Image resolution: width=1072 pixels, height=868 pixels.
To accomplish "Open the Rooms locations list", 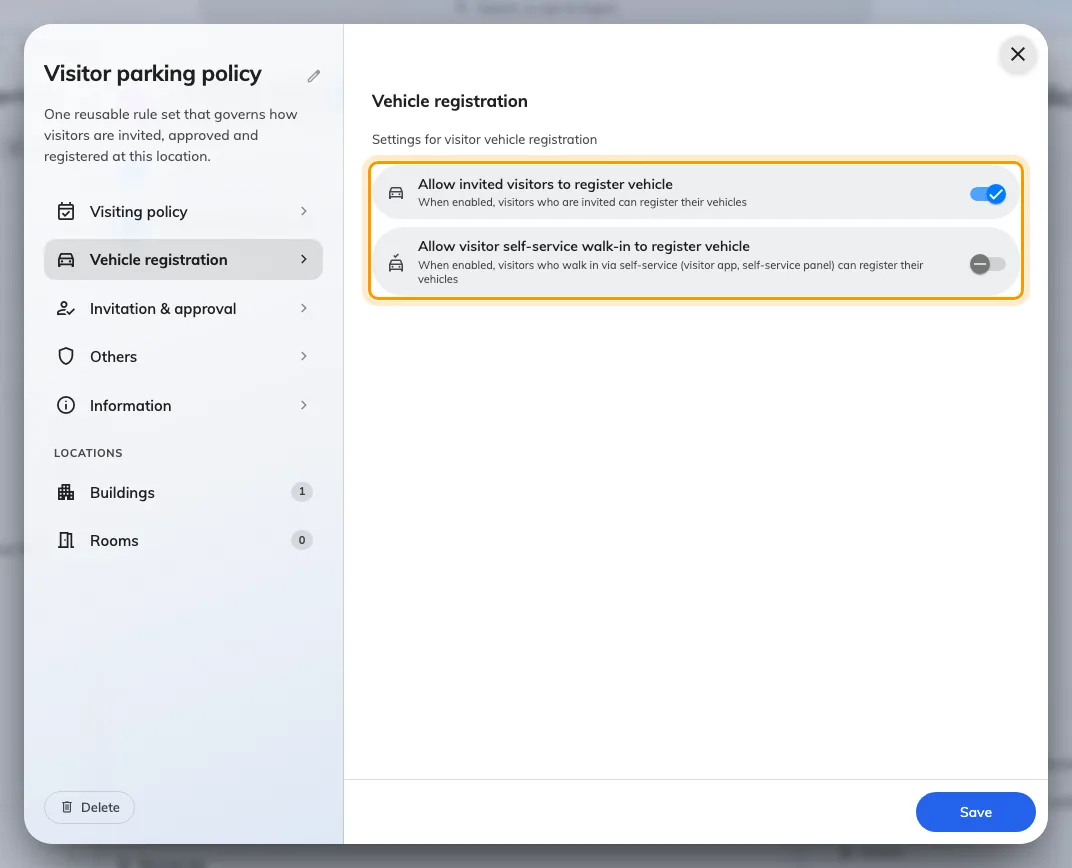I will 183,541.
